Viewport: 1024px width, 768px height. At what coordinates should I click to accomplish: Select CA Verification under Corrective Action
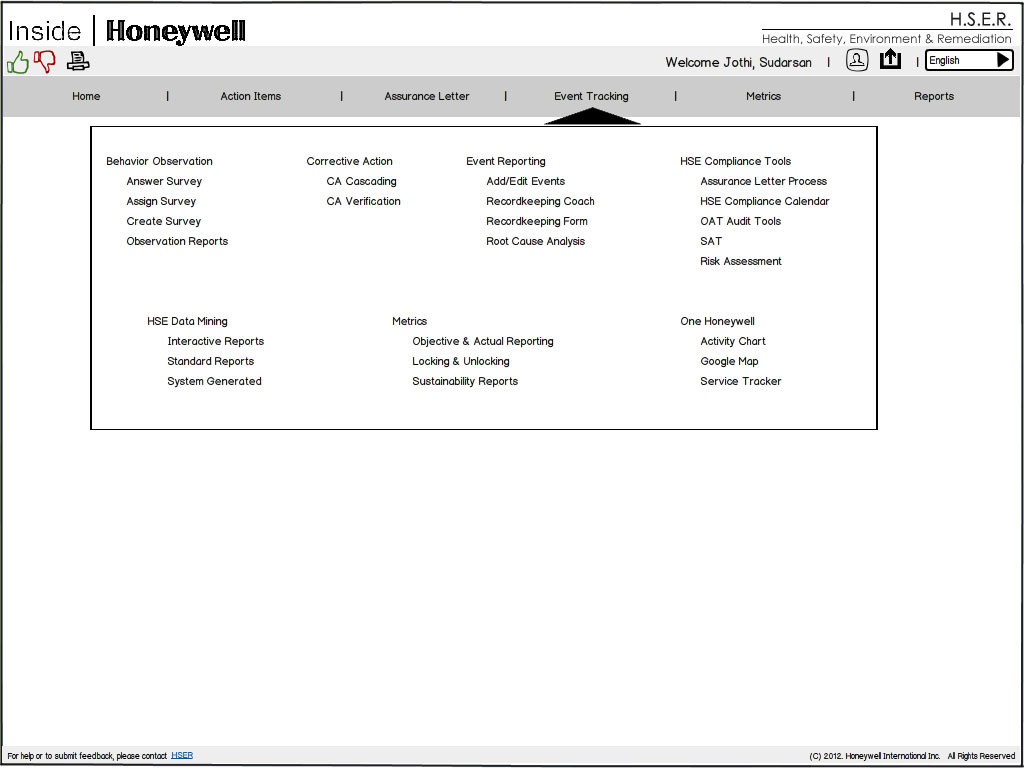pyautogui.click(x=363, y=201)
